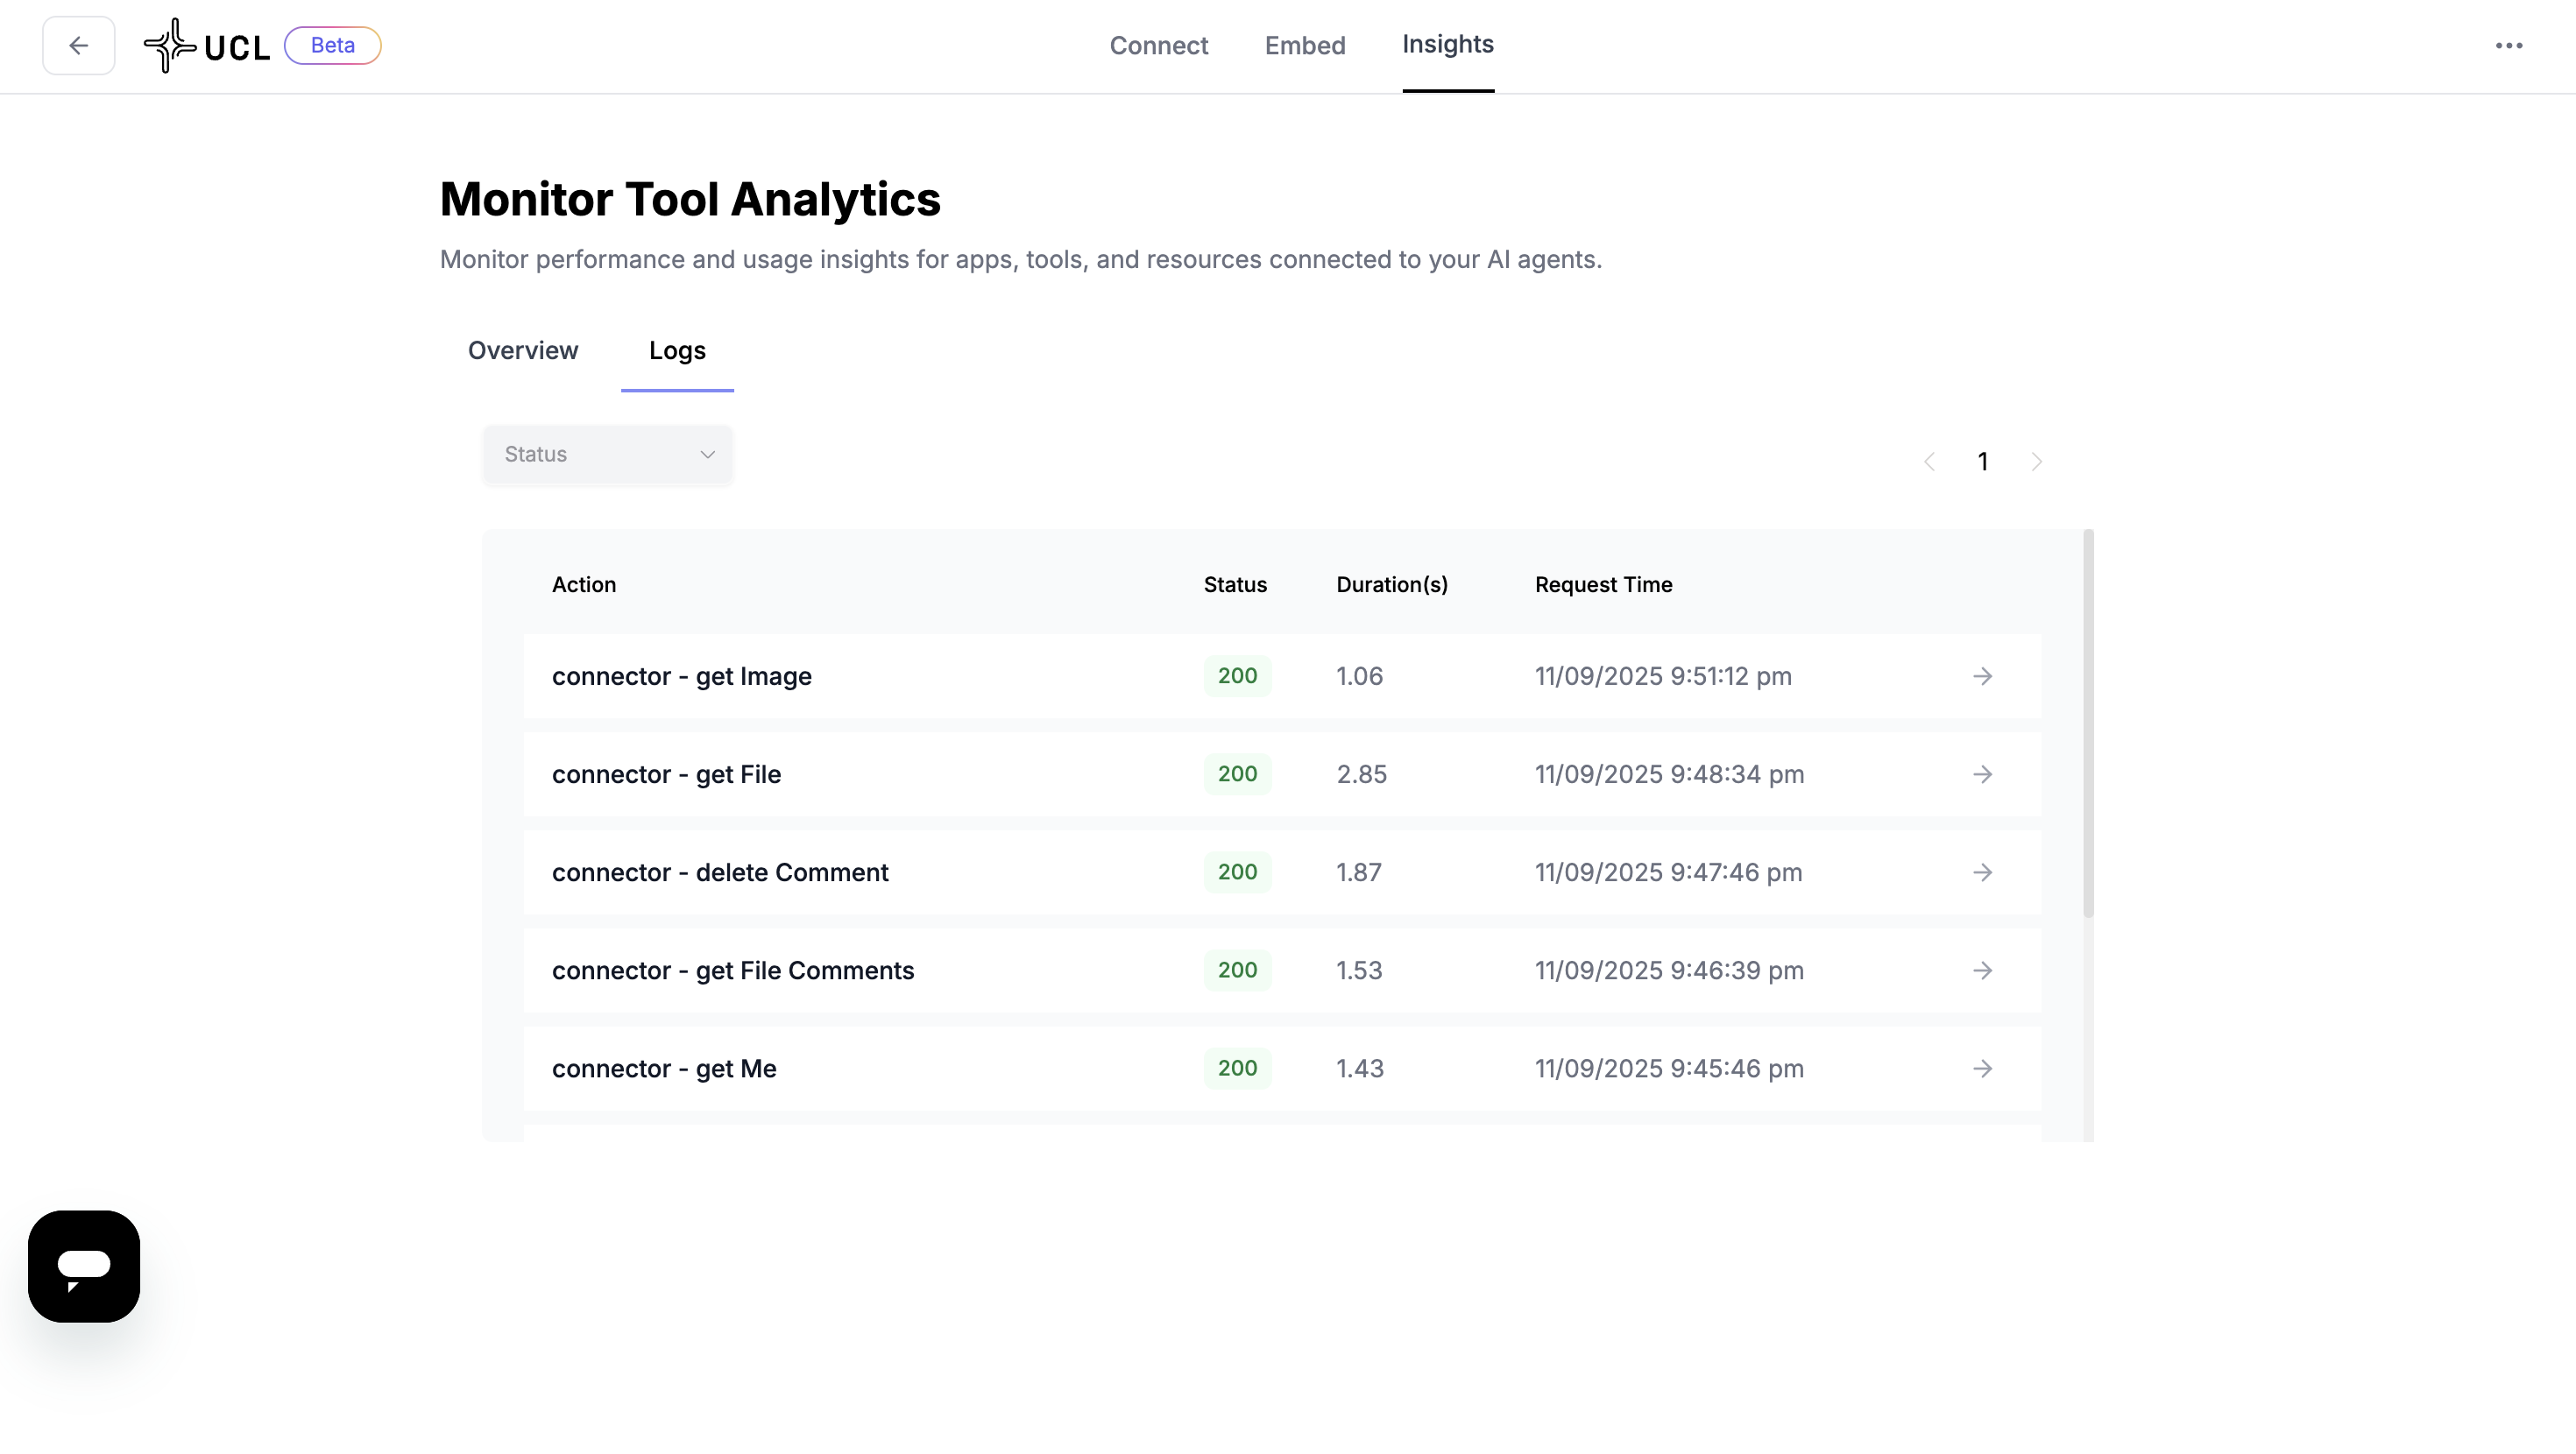Open details arrow for get File Comments log
Viewport: 2576px width, 1454px height.
(1982, 970)
